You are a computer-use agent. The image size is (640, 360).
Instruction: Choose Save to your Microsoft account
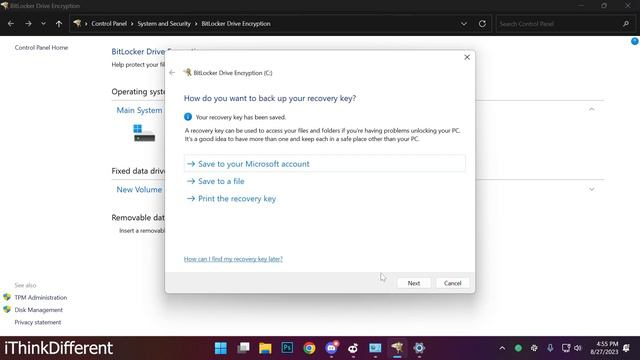tap(324, 164)
